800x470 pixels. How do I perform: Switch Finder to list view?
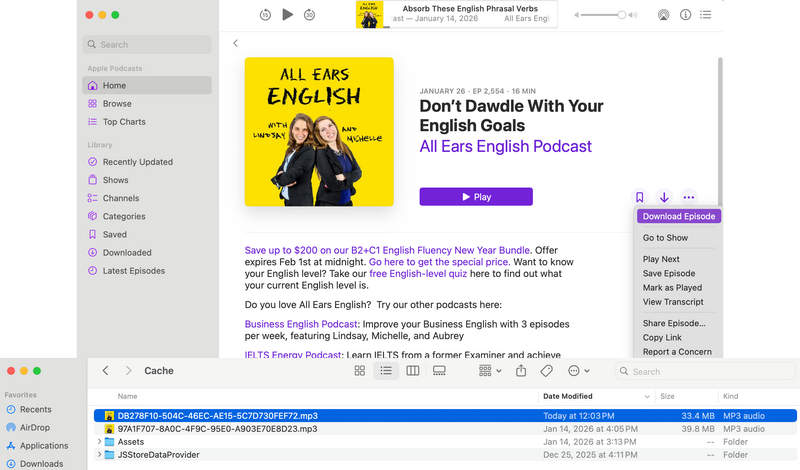[x=386, y=370]
